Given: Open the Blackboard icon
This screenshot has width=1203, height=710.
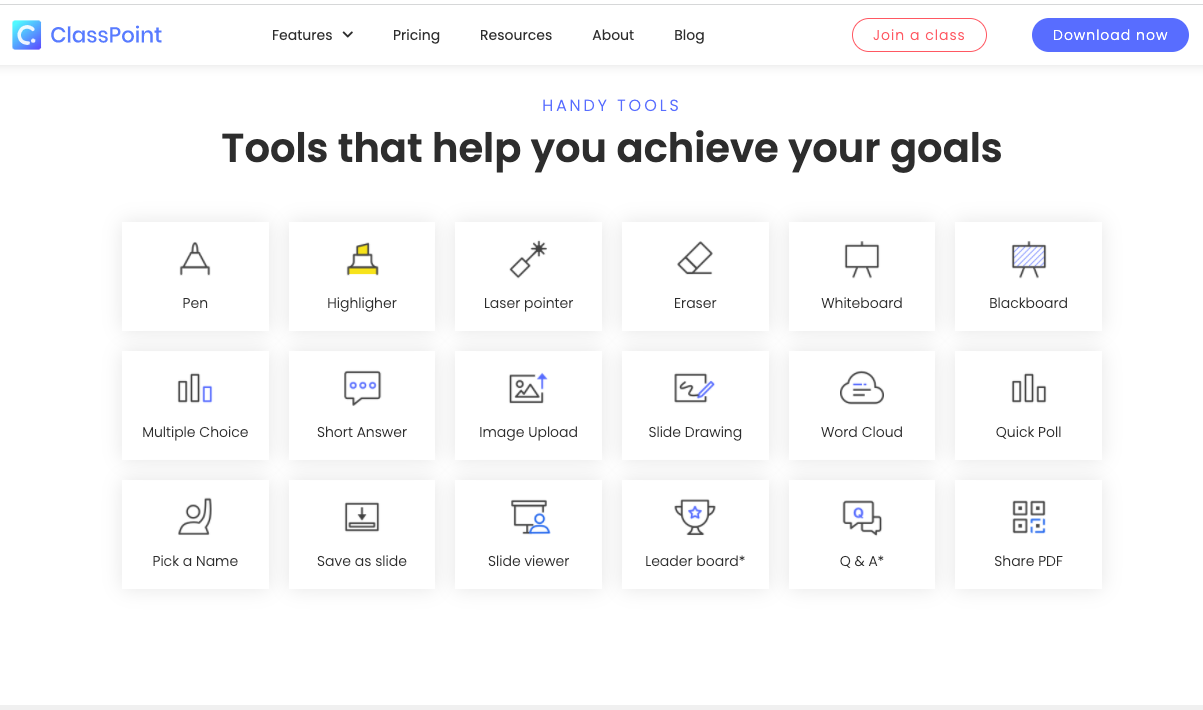Looking at the screenshot, I should (1028, 259).
